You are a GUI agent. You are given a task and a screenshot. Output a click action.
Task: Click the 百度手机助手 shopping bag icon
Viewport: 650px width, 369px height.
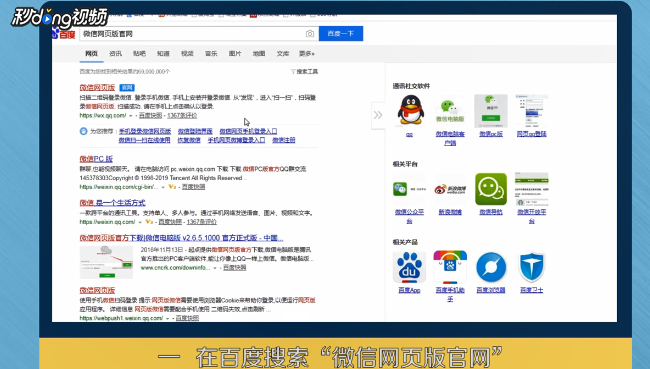(x=450, y=267)
